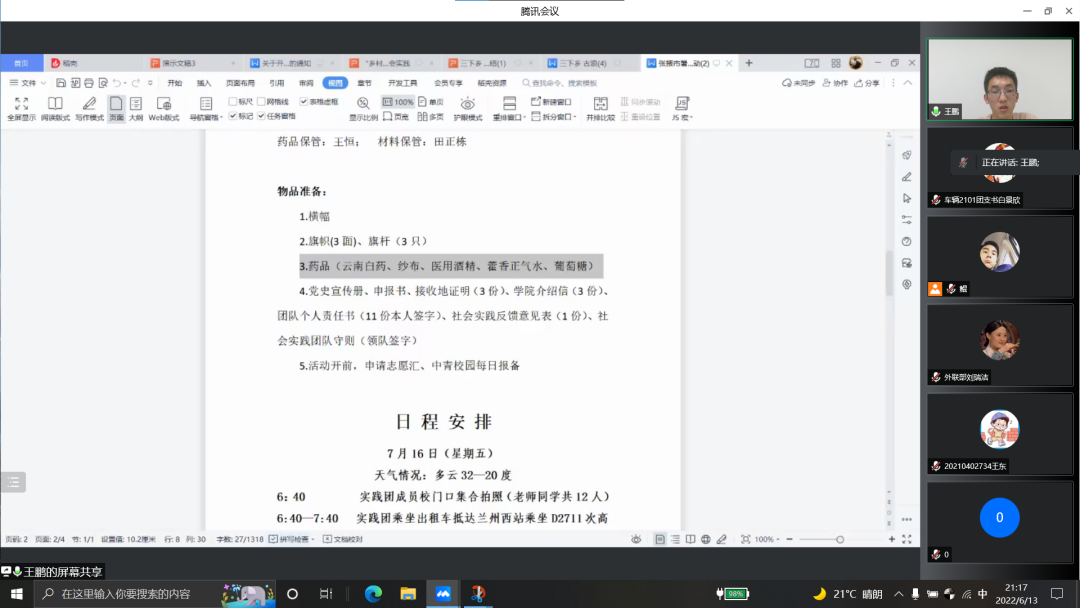Open the 插入 insert ribbon tab
The height and width of the screenshot is (608, 1080).
point(204,83)
